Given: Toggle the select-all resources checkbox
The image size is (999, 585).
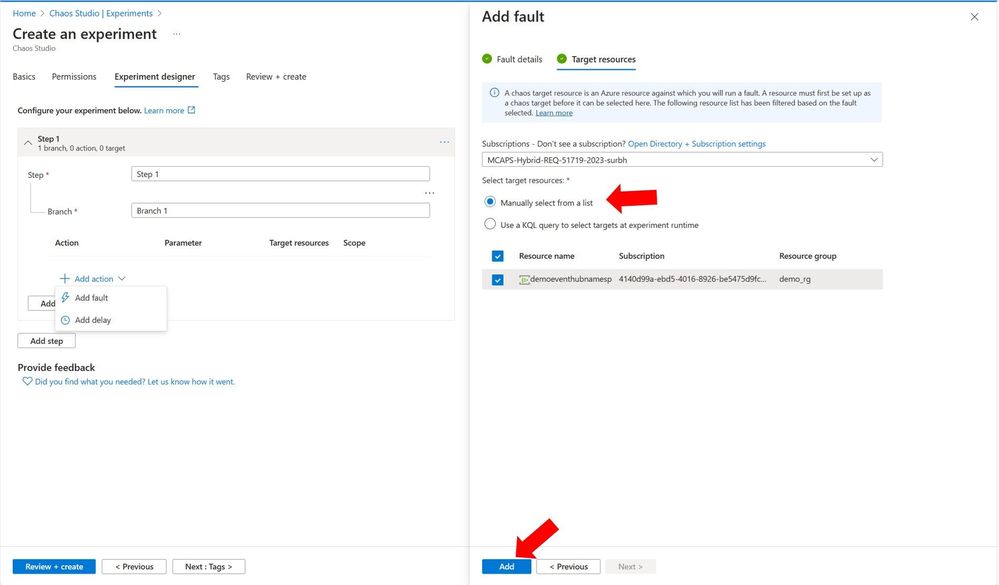Looking at the screenshot, I should (x=498, y=256).
